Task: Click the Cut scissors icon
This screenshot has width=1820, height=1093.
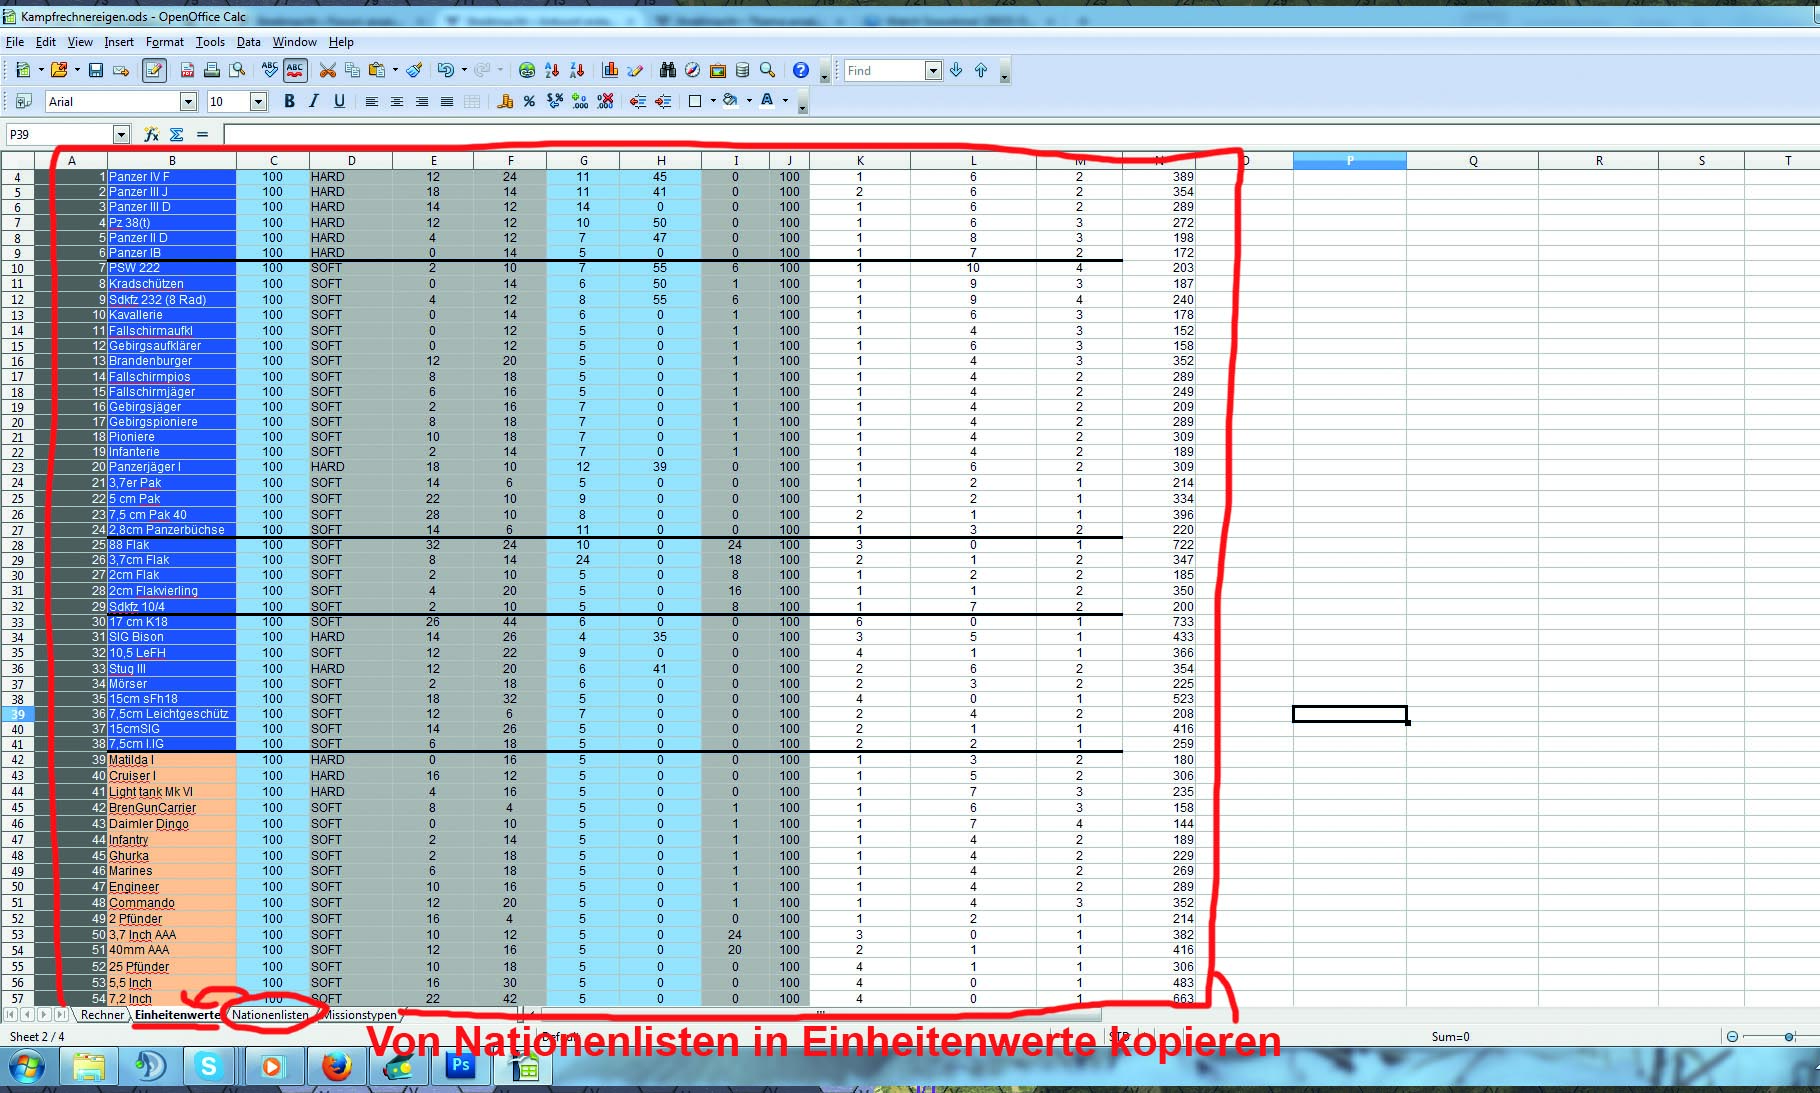Action: (x=327, y=70)
